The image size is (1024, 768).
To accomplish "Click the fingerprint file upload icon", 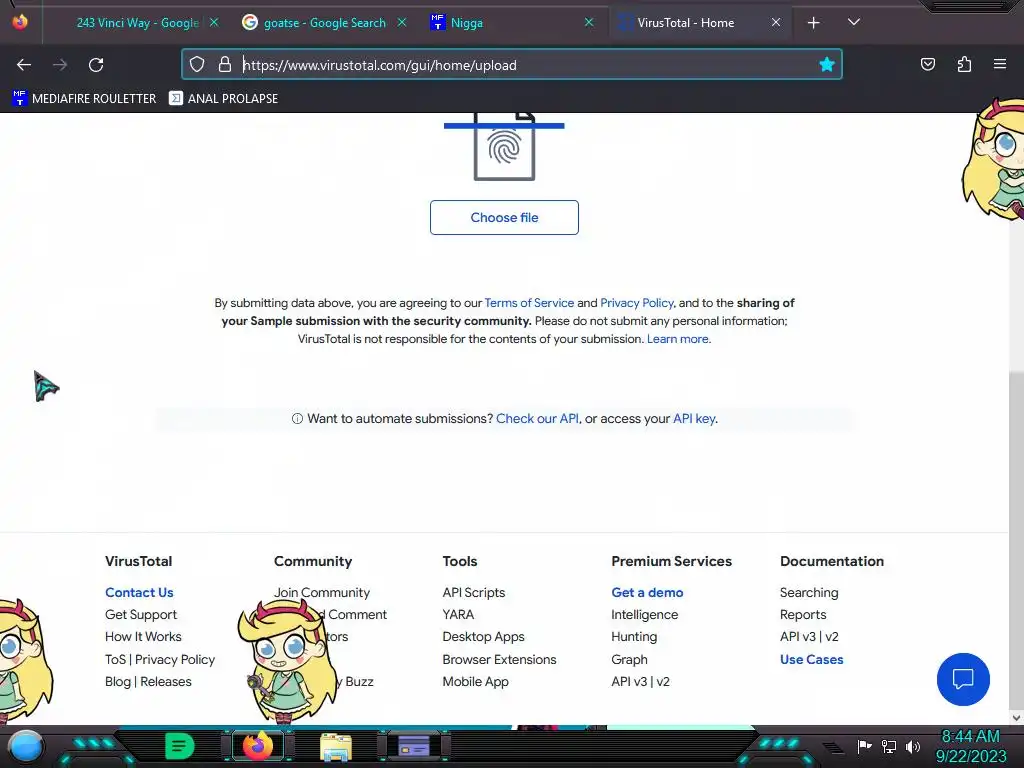I will [x=504, y=146].
